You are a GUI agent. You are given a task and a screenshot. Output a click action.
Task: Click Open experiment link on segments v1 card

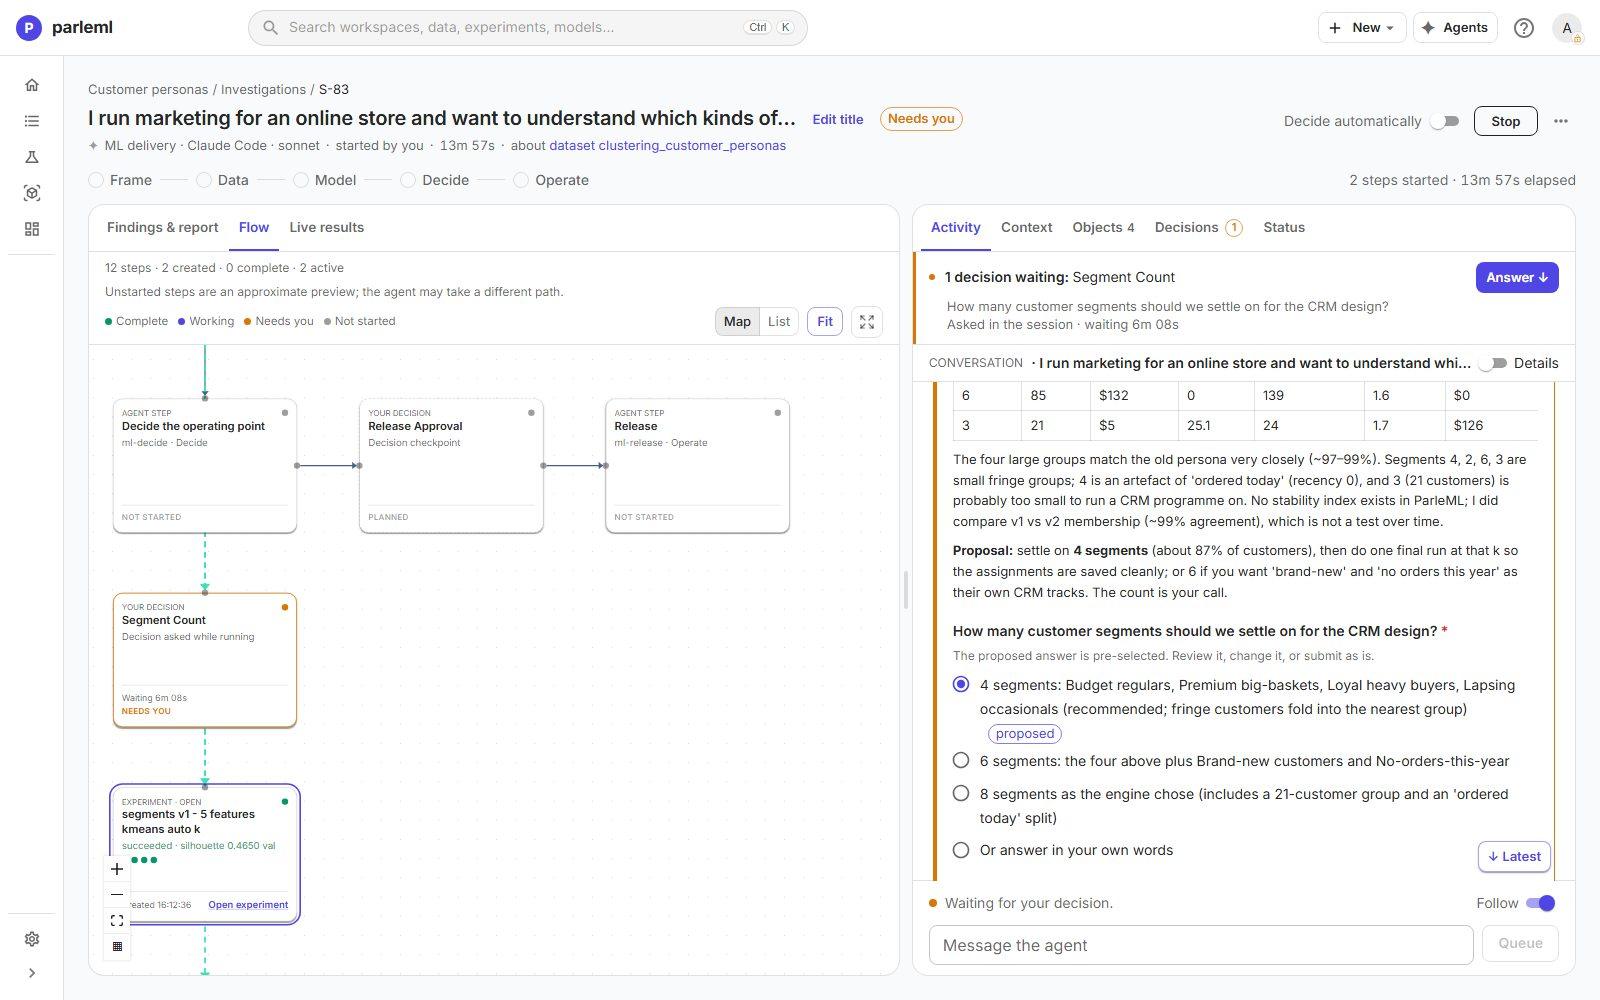point(248,905)
